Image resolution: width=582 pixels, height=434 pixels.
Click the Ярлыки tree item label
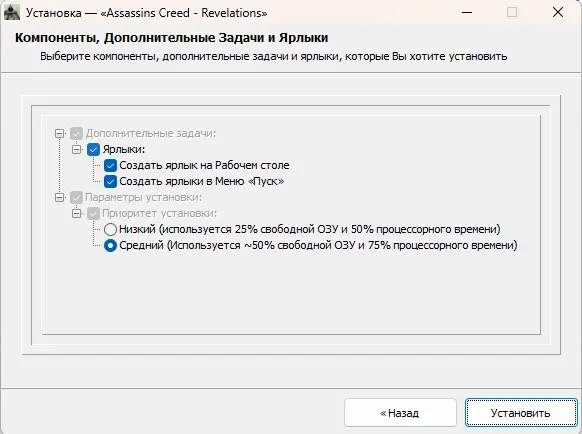124,149
